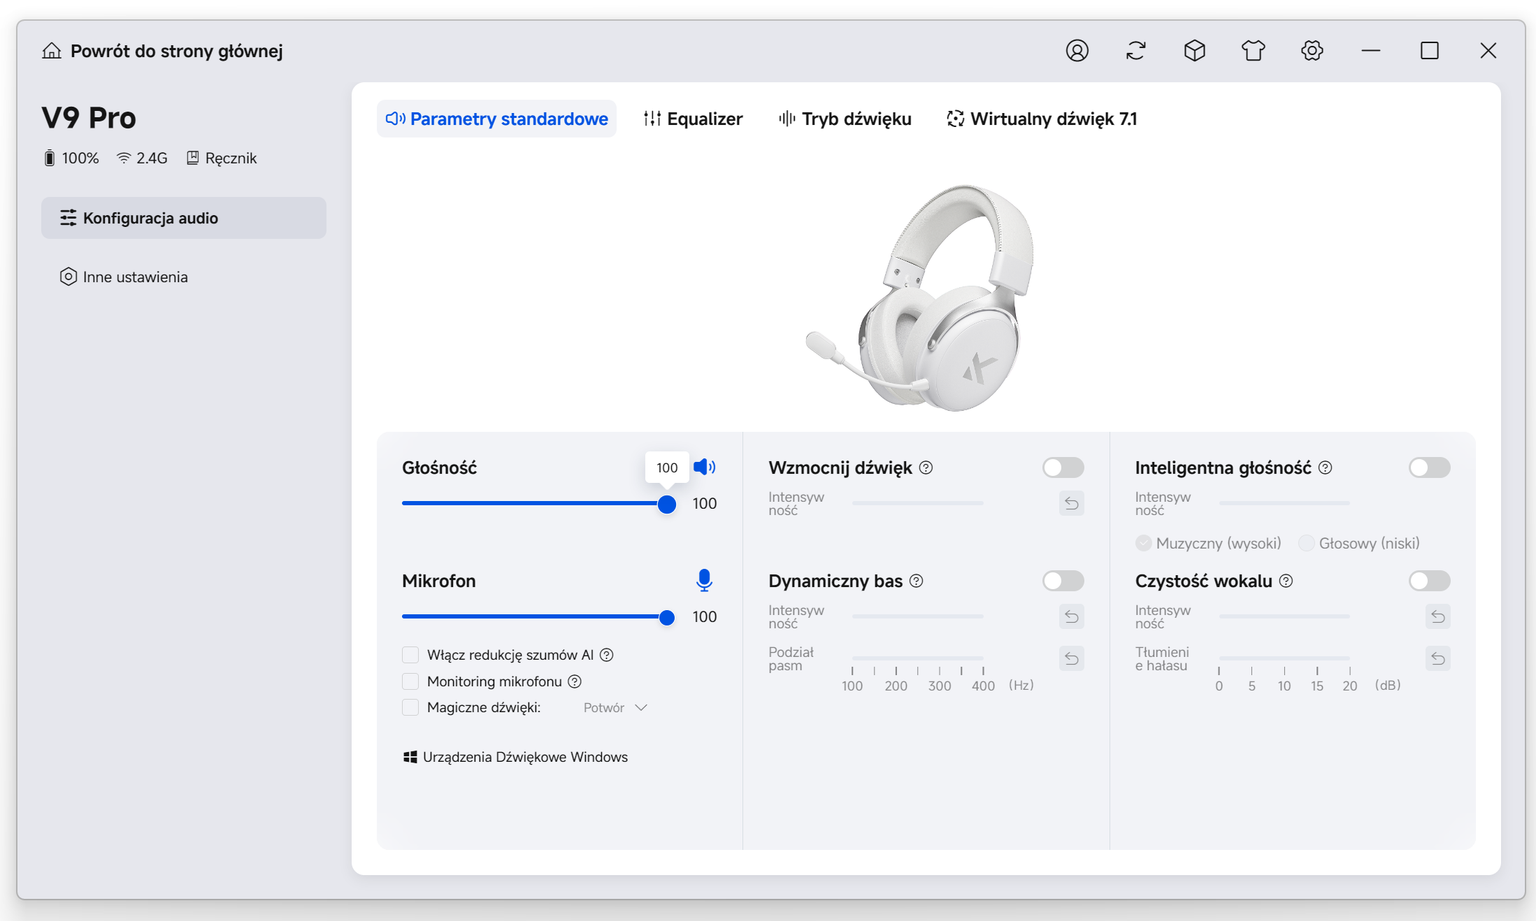Tick the Magiczne dźwięki checkbox

pos(410,708)
